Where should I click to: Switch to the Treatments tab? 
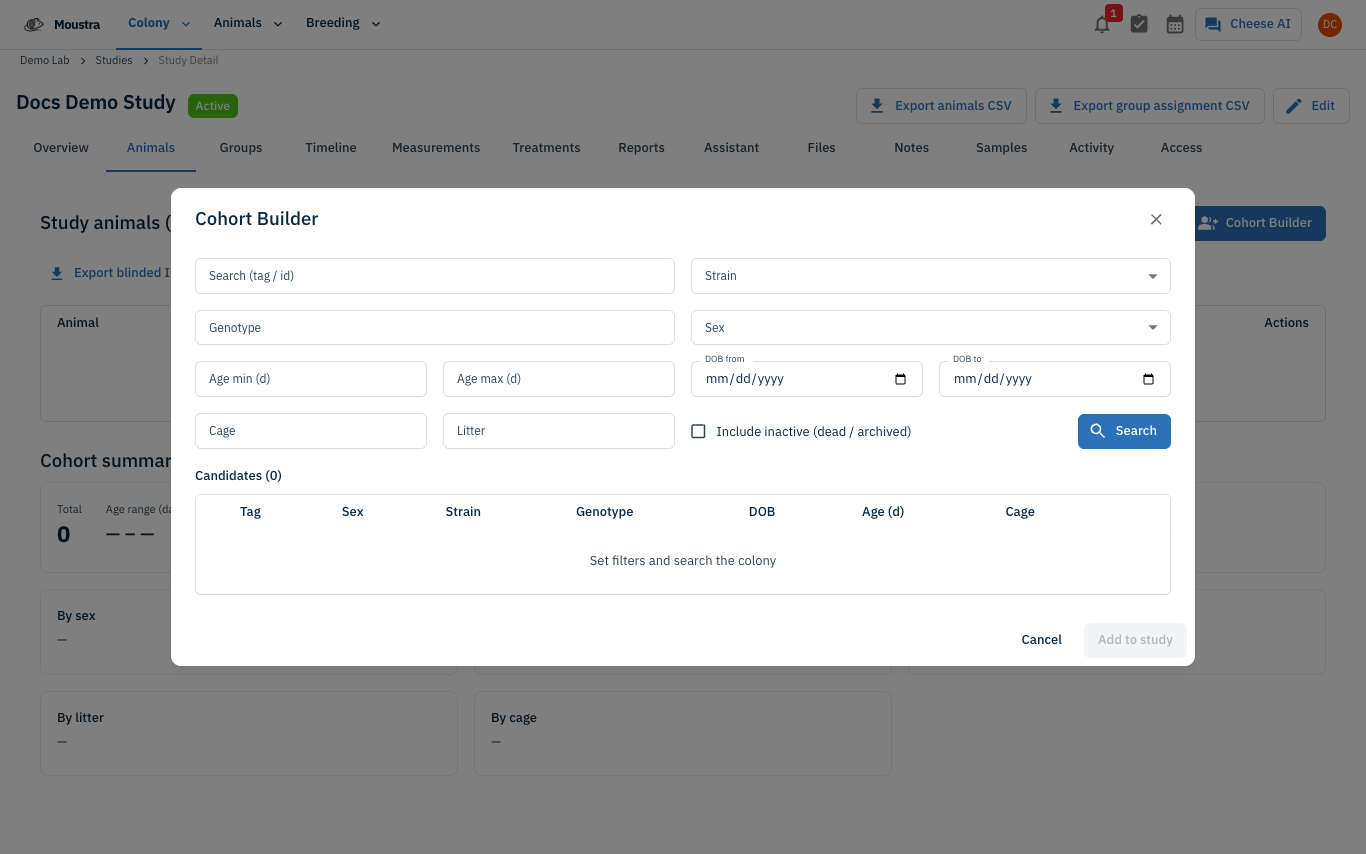point(546,148)
